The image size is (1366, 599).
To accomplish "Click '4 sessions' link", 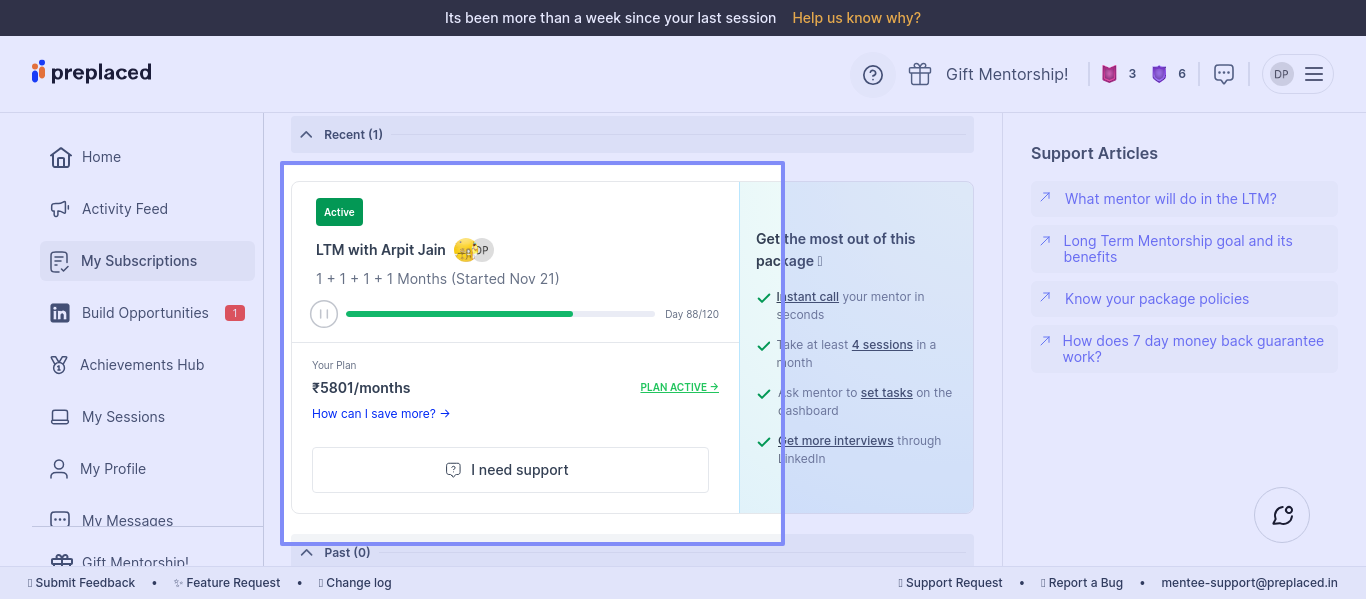I will pyautogui.click(x=882, y=345).
